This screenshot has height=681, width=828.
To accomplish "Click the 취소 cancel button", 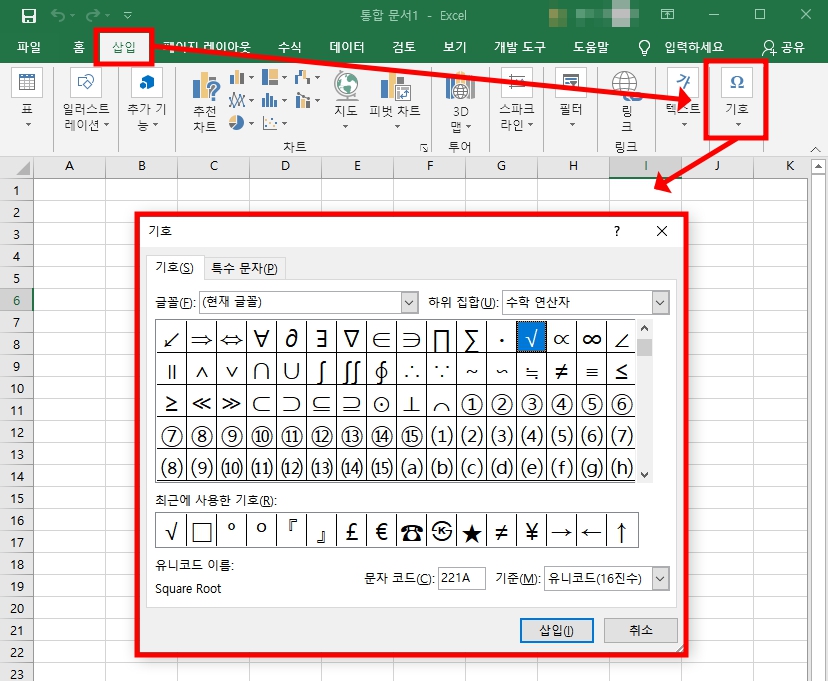I will coord(641,630).
